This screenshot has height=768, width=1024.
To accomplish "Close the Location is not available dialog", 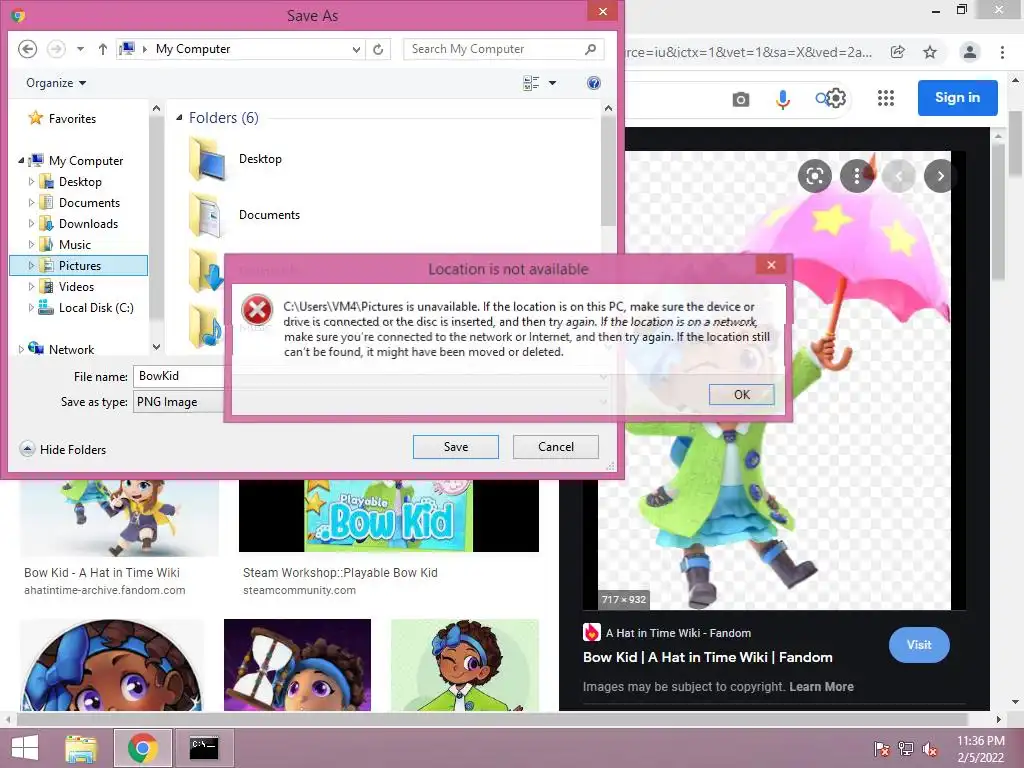I will pos(771,265).
